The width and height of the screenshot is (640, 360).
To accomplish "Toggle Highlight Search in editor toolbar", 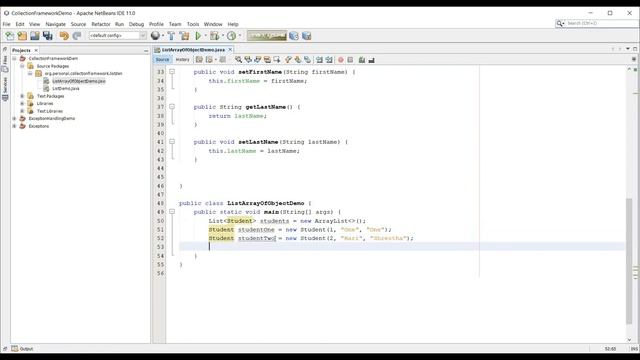I will tap(267, 60).
